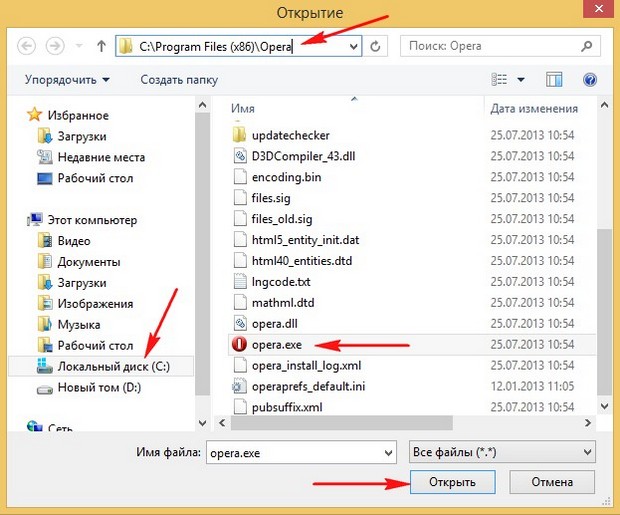Click the search Opera field
The height and width of the screenshot is (515, 620).
click(500, 46)
